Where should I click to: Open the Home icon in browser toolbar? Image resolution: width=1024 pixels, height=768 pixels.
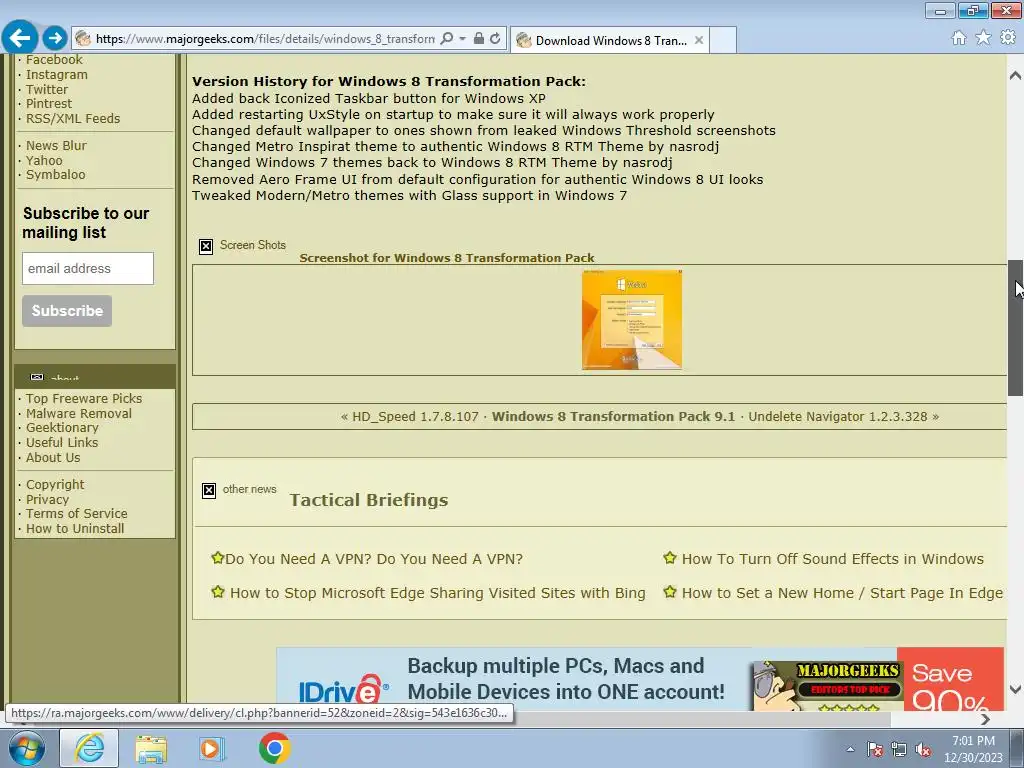[959, 38]
